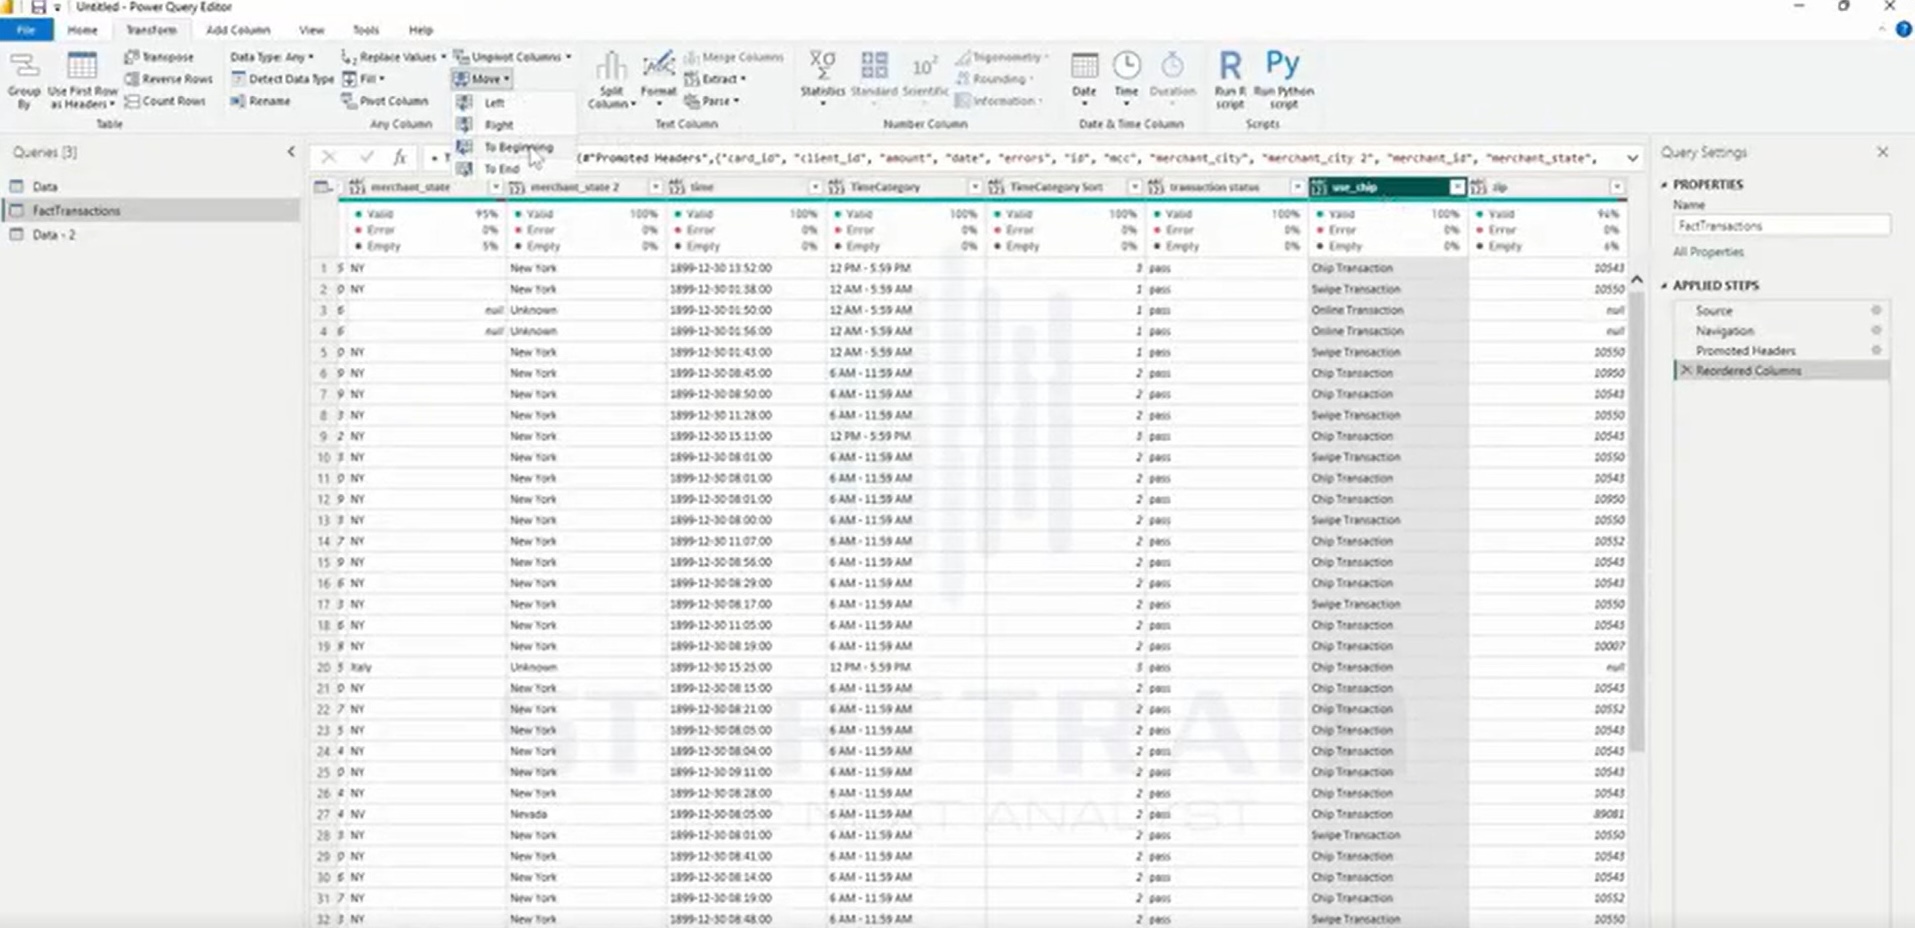Open settings gear for Source step
The image size is (1915, 928).
click(1876, 310)
